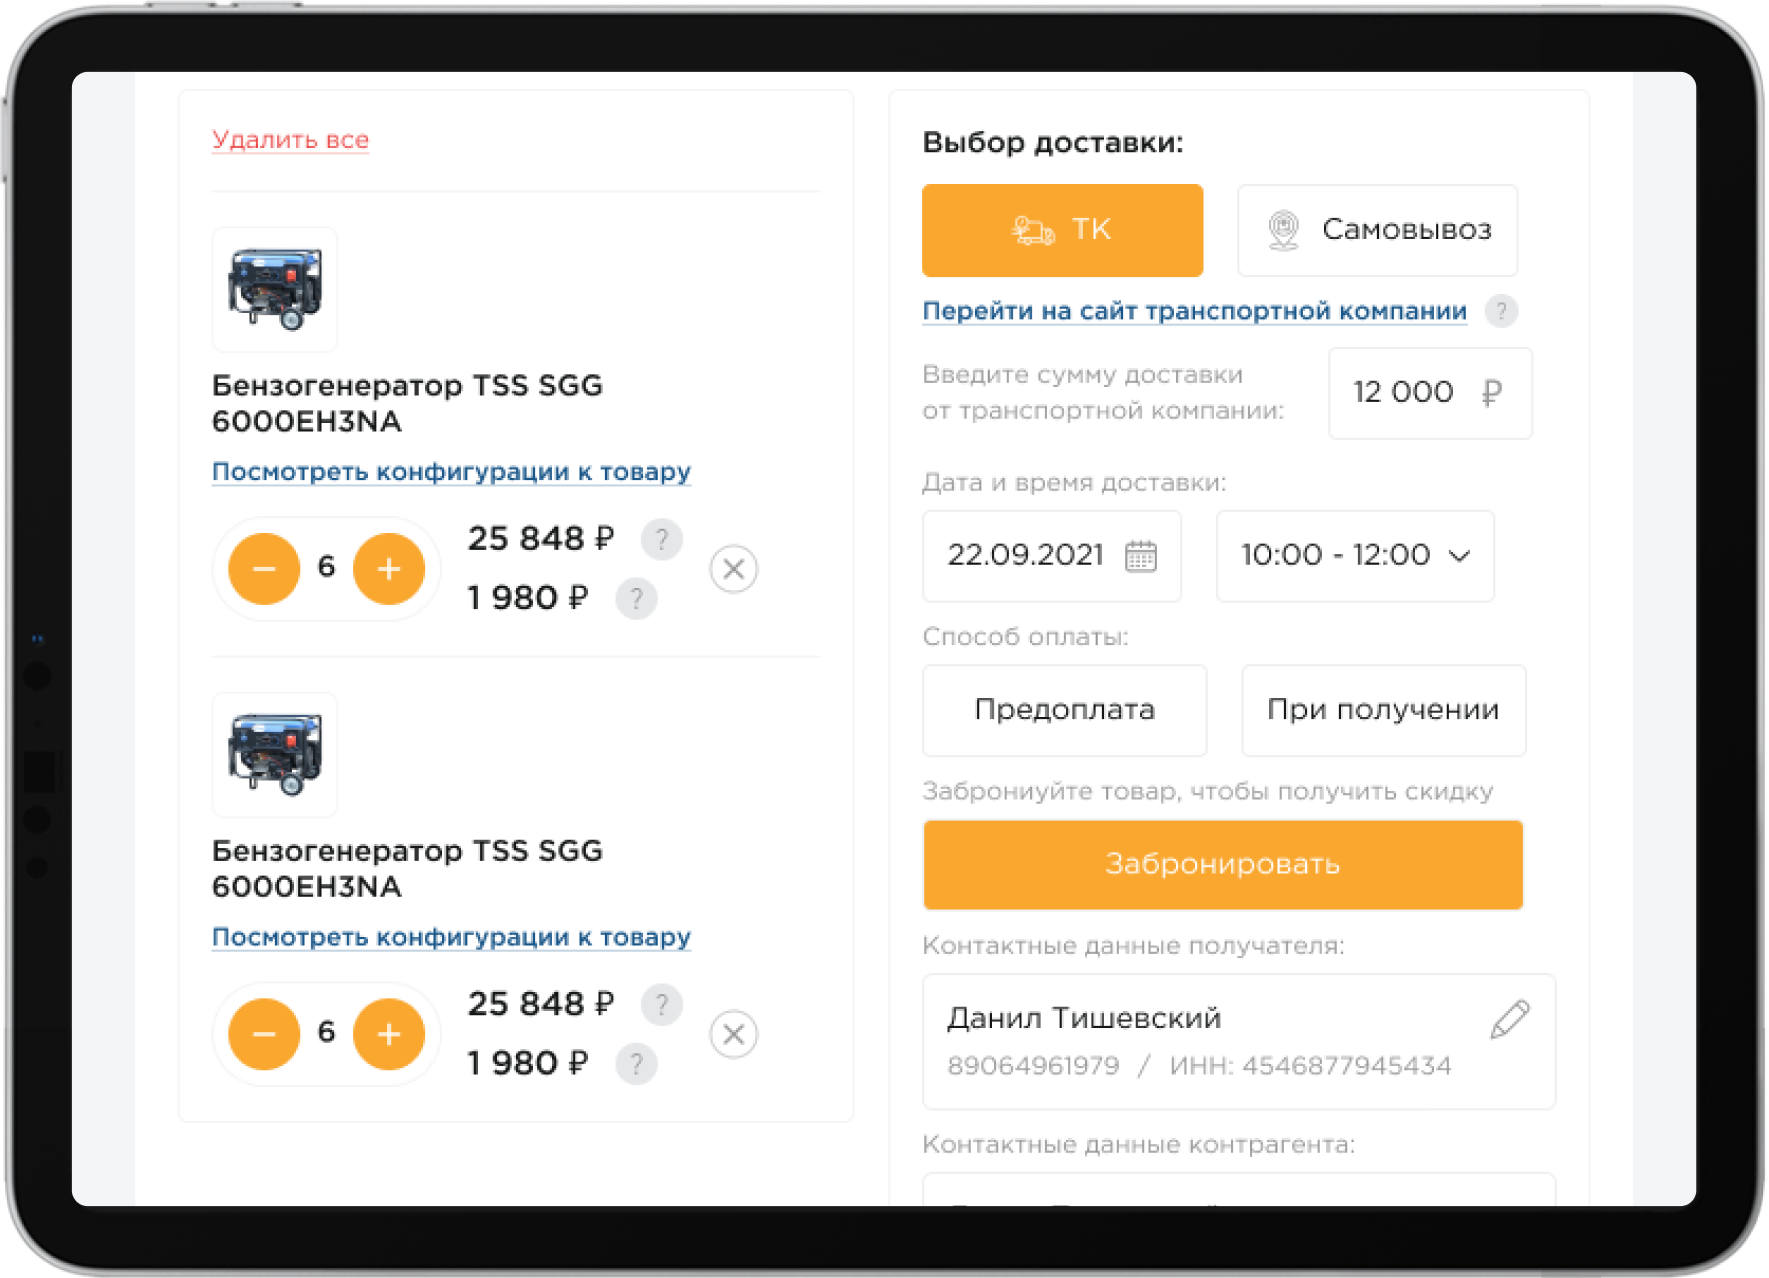Screen dimensions: 1769x1278
Task: Choose Предоплата payment method
Action: coord(1064,710)
